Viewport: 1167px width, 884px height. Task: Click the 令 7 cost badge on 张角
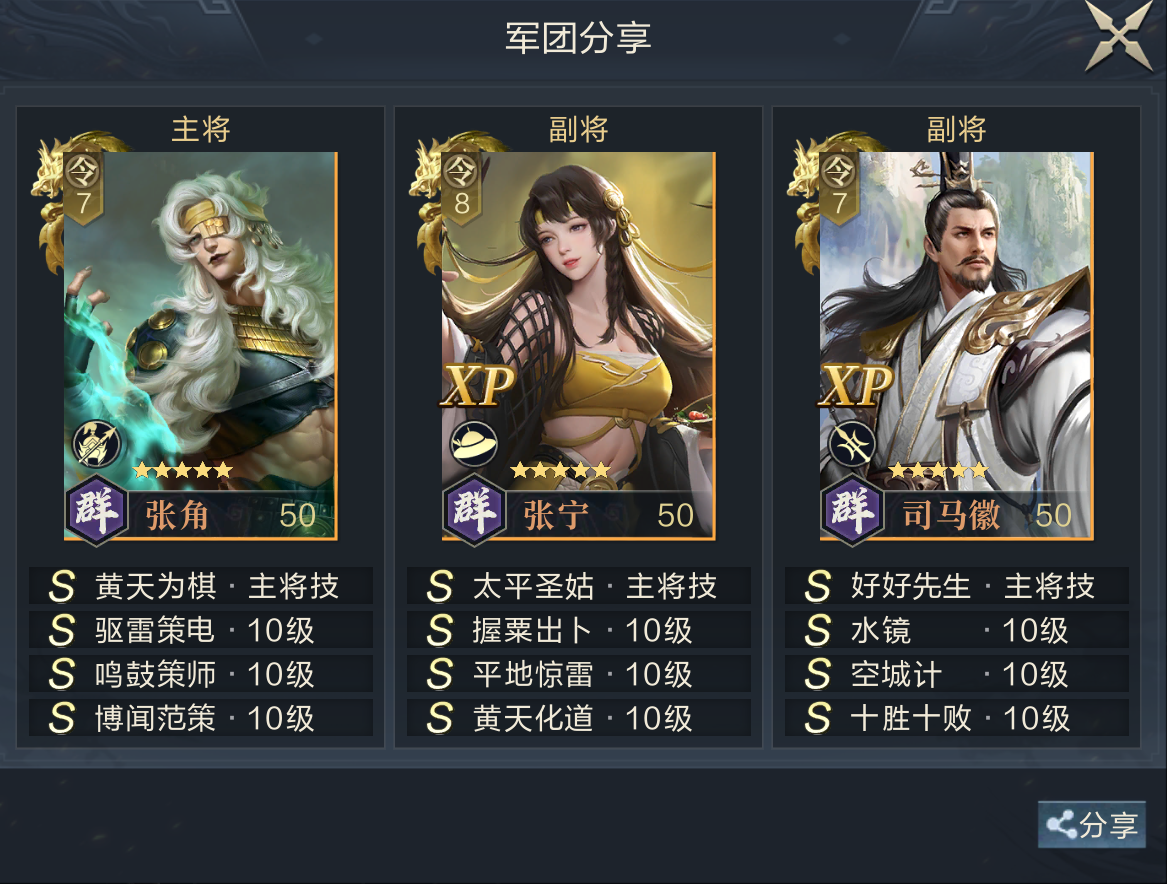(83, 187)
